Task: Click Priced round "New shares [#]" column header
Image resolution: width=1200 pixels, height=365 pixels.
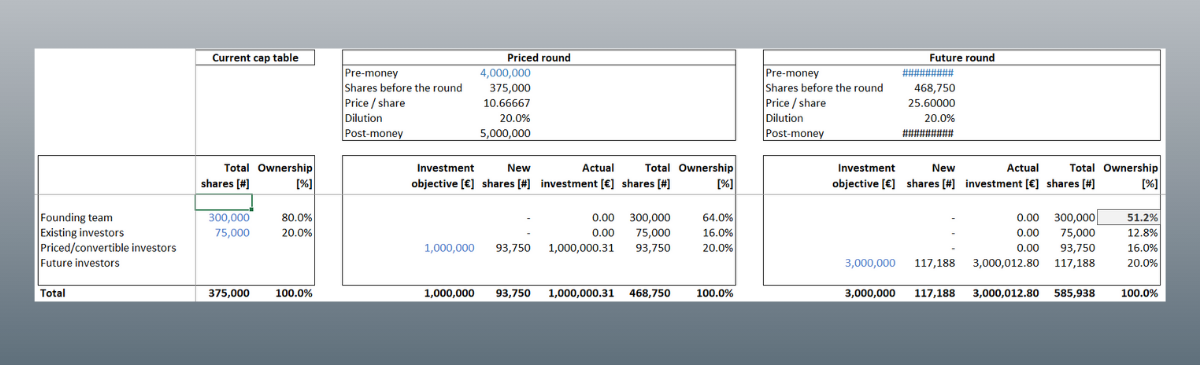Action: click(x=507, y=176)
